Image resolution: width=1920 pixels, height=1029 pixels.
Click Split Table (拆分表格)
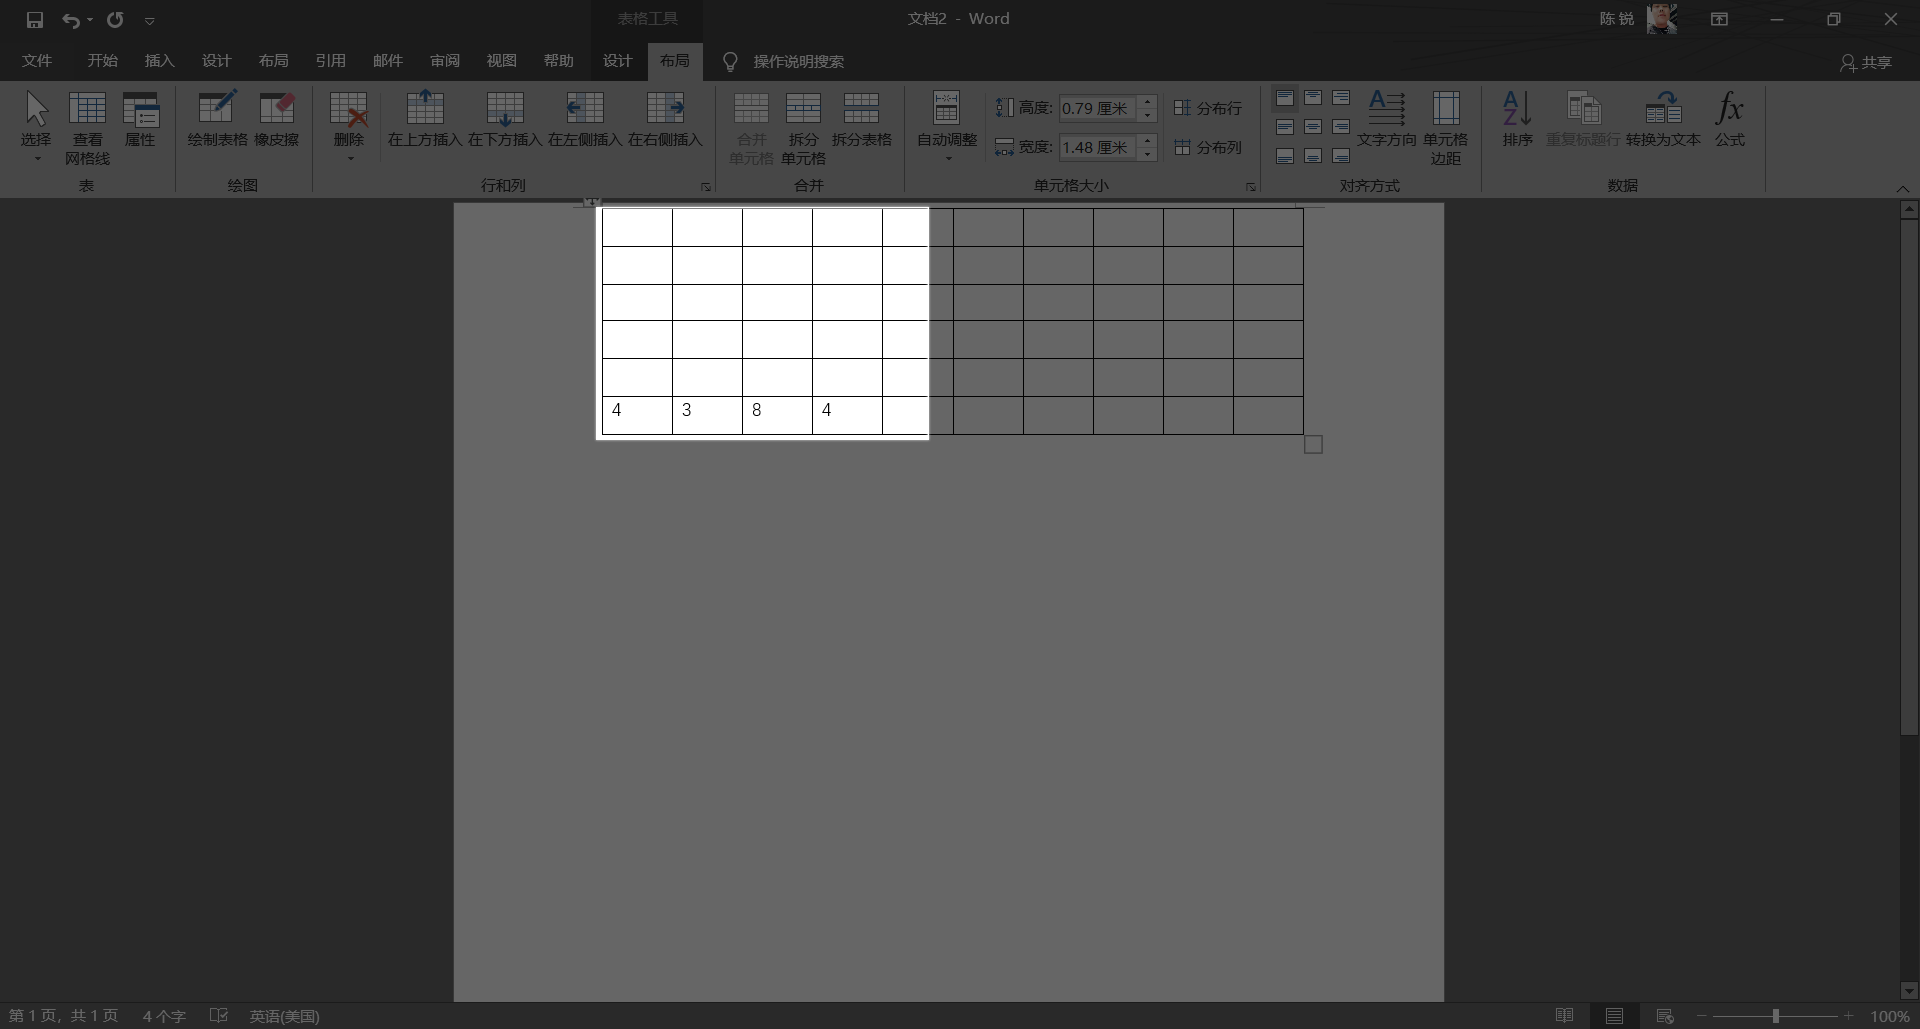tap(861, 120)
